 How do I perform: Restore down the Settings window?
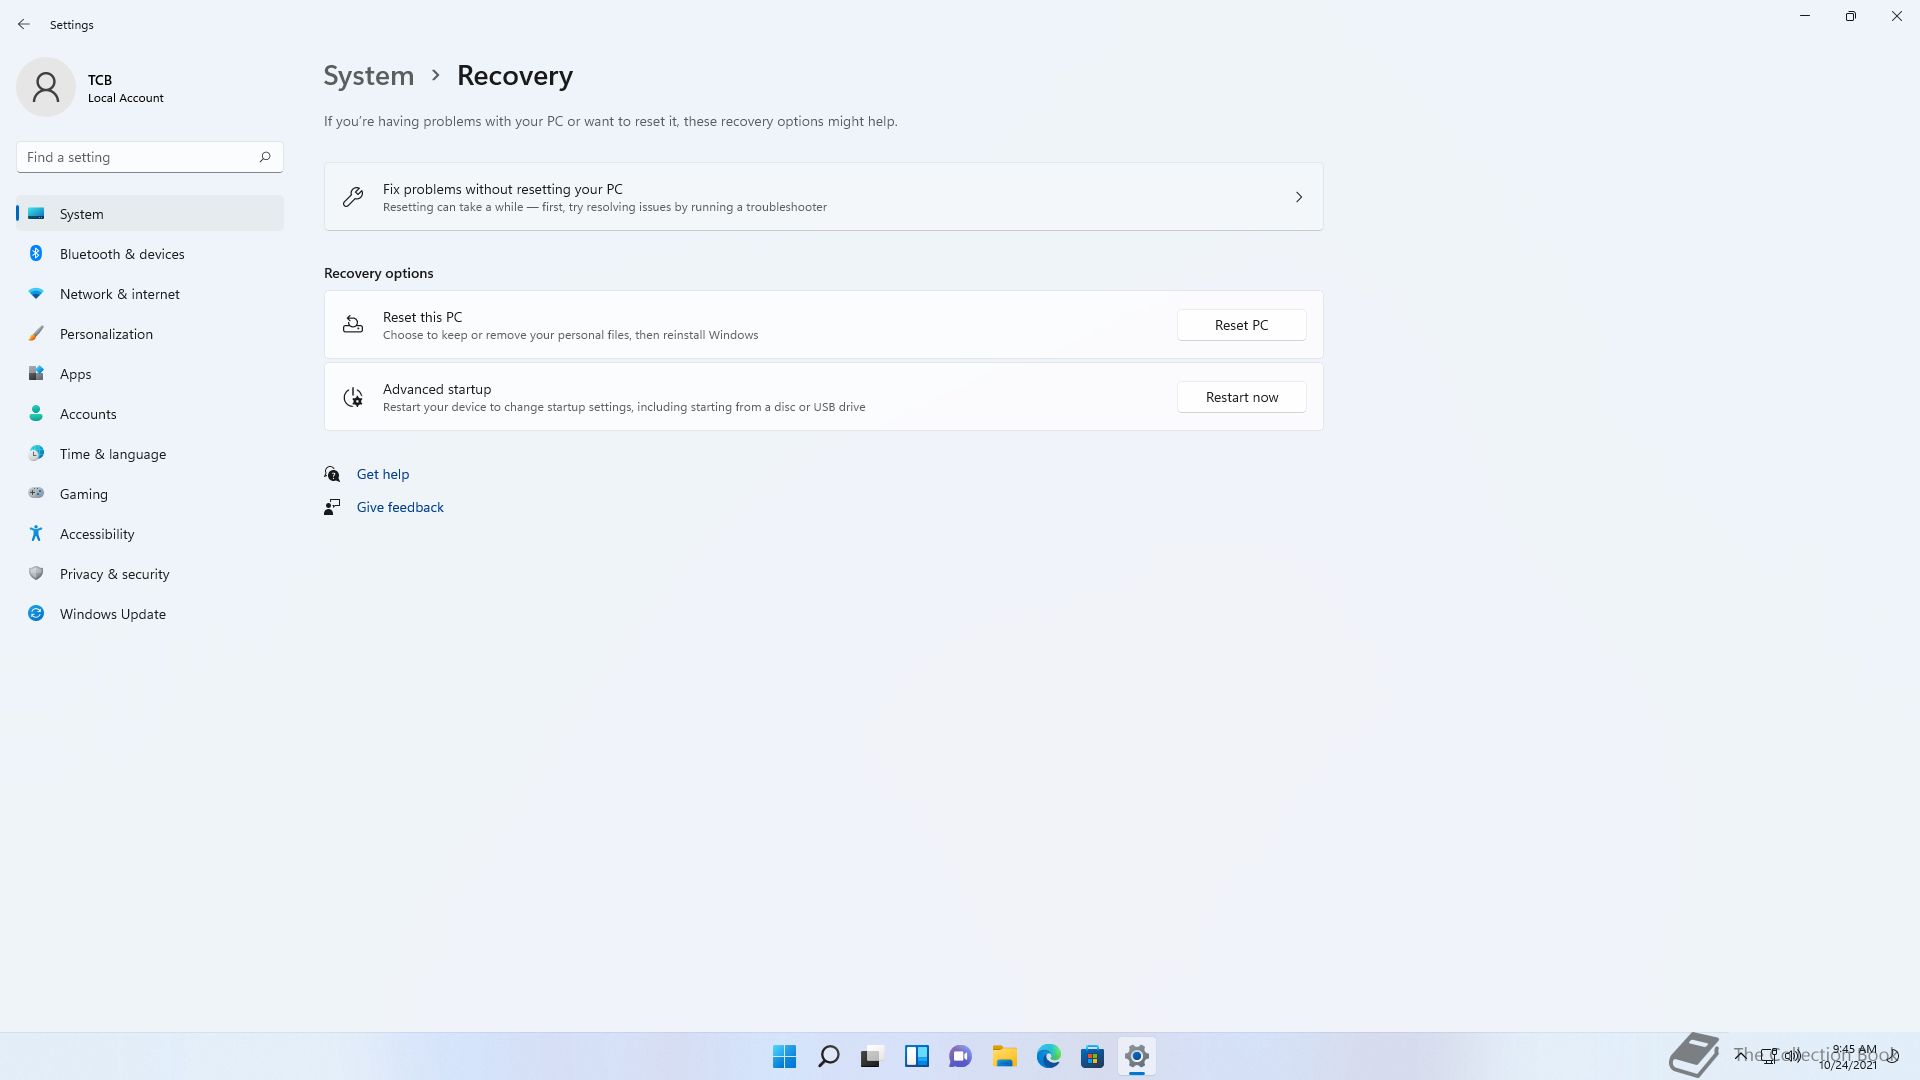pyautogui.click(x=1851, y=16)
